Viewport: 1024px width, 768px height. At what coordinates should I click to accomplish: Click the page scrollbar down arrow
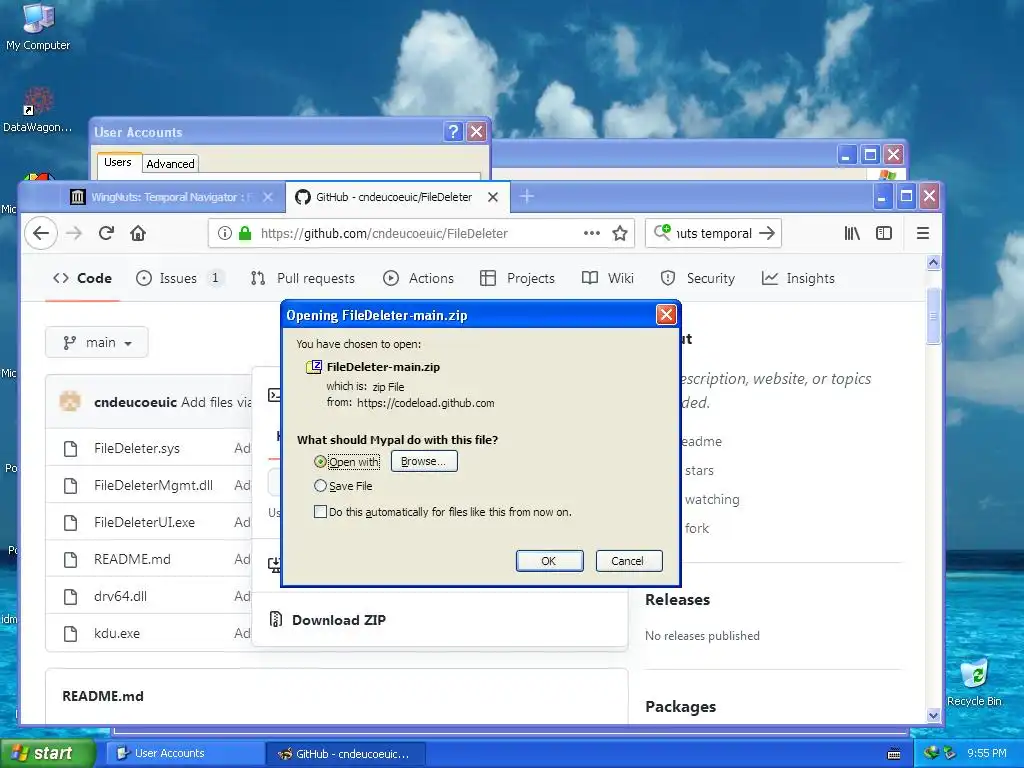pos(933,715)
